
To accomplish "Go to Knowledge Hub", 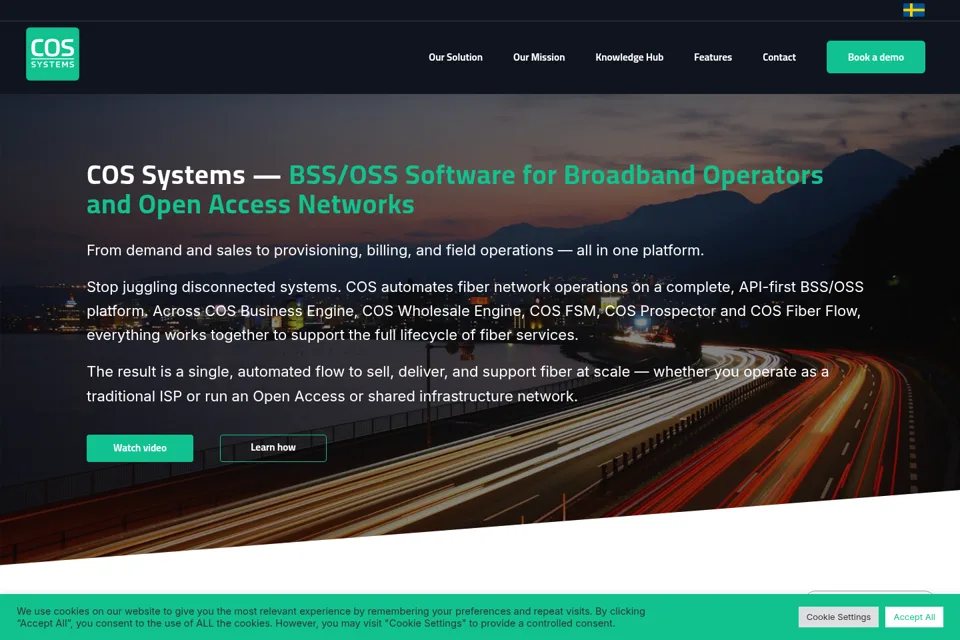I will point(629,57).
